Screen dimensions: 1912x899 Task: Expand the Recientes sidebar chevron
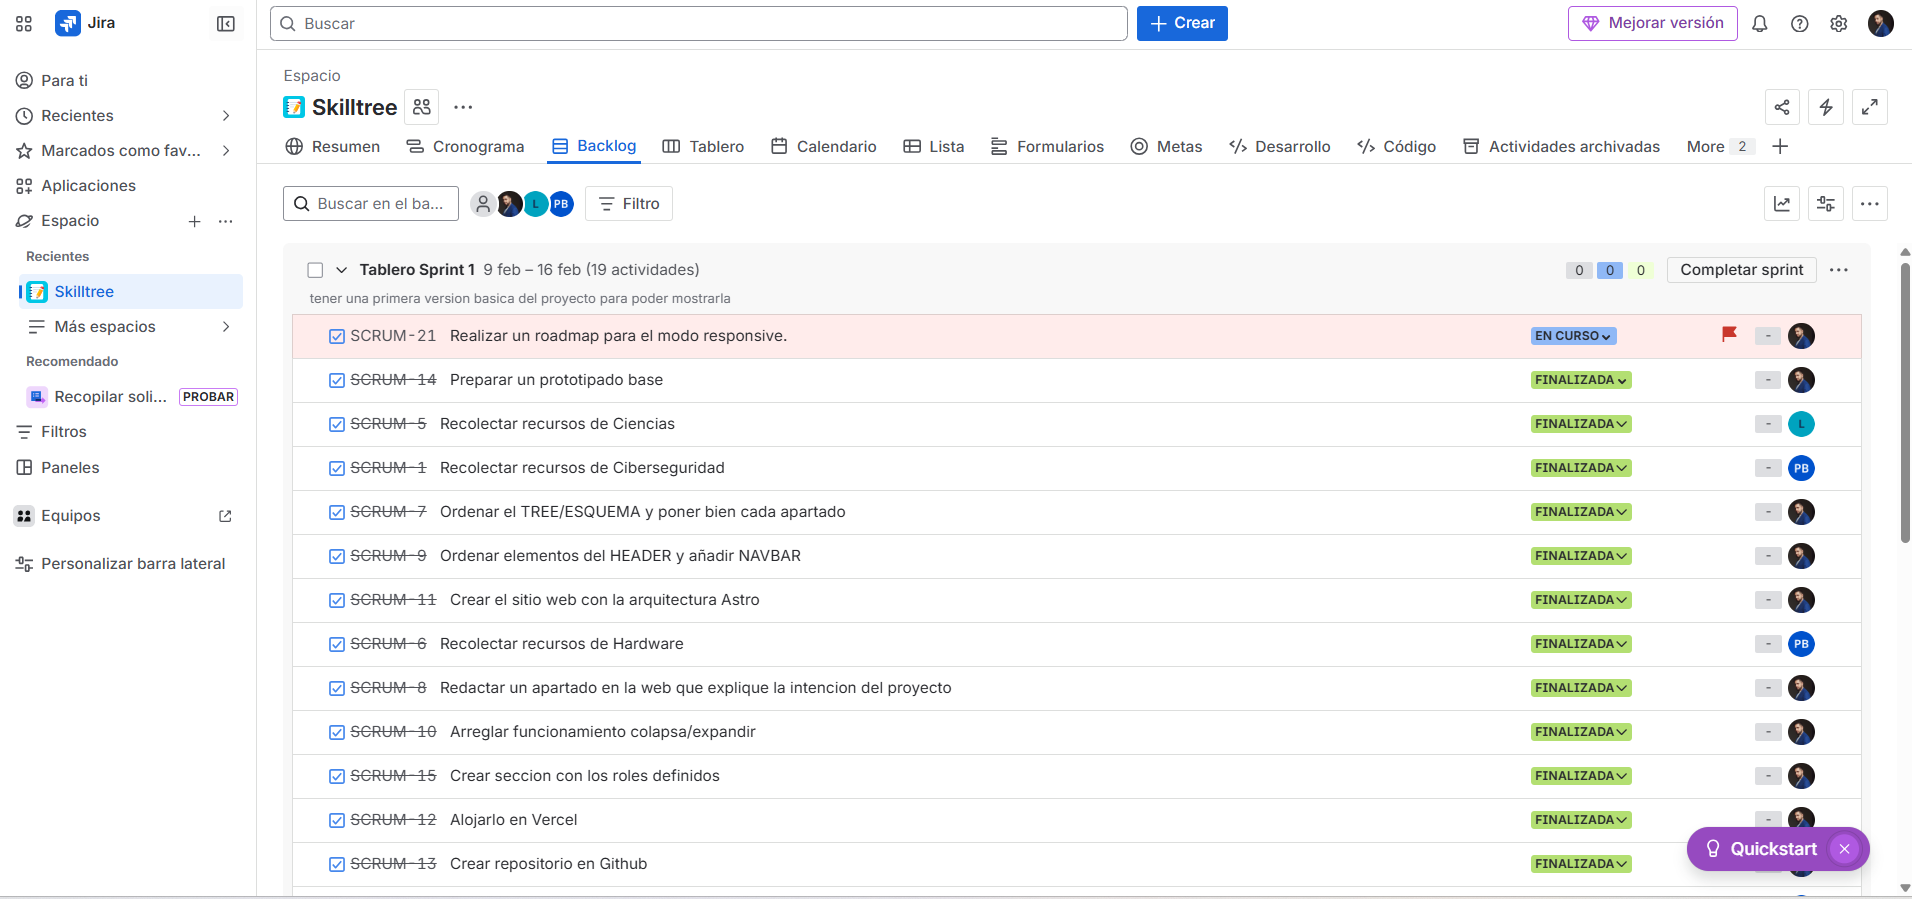(226, 116)
